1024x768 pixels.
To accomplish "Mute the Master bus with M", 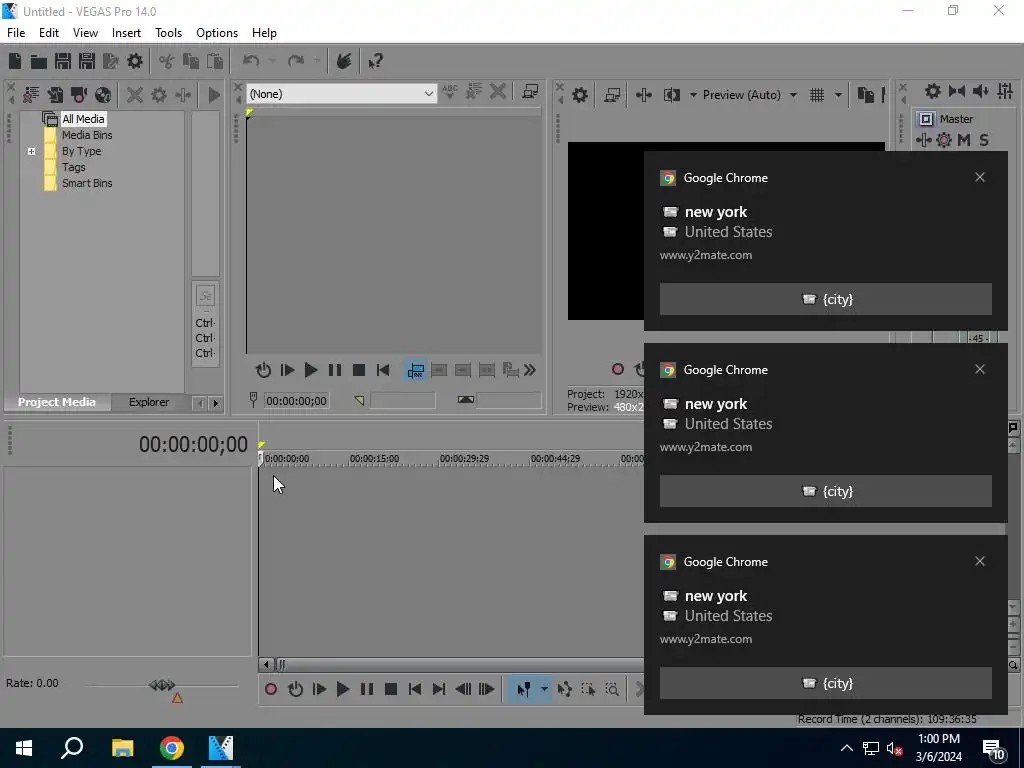I will point(964,140).
